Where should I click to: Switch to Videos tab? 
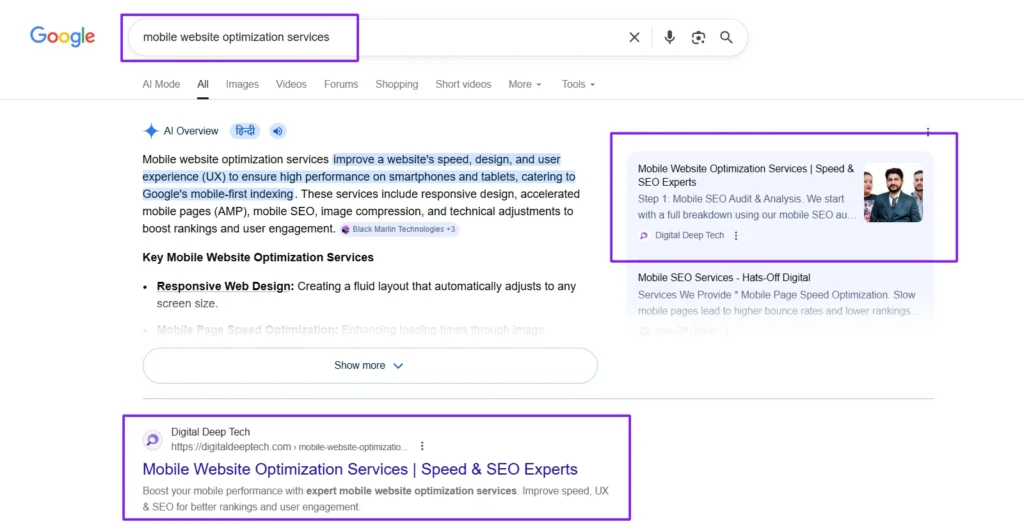[291, 84]
